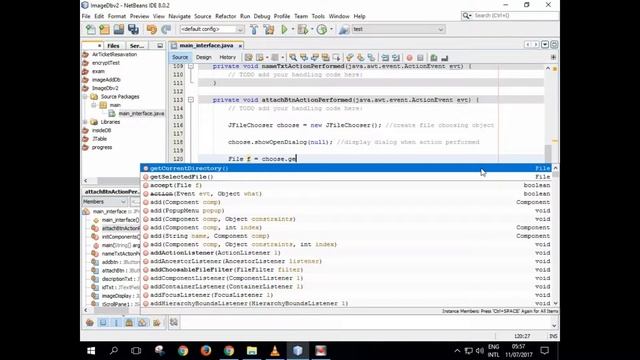Click the Find Selection magnifier icon
Image resolution: width=640 pixels, height=360 pixels.
pyautogui.click(x=293, y=58)
